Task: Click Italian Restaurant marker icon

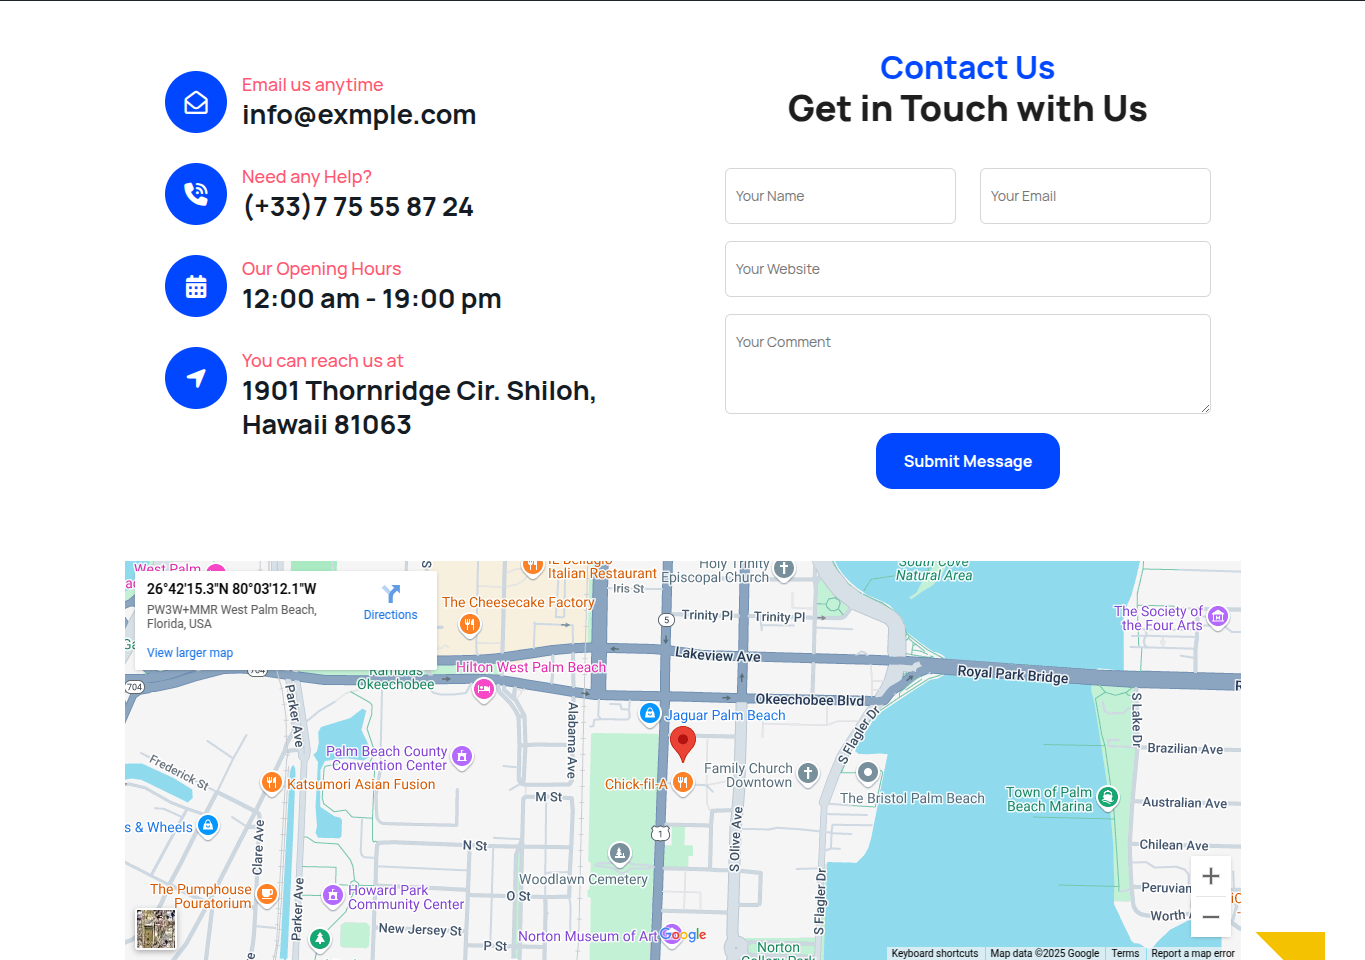Action: pos(533,567)
